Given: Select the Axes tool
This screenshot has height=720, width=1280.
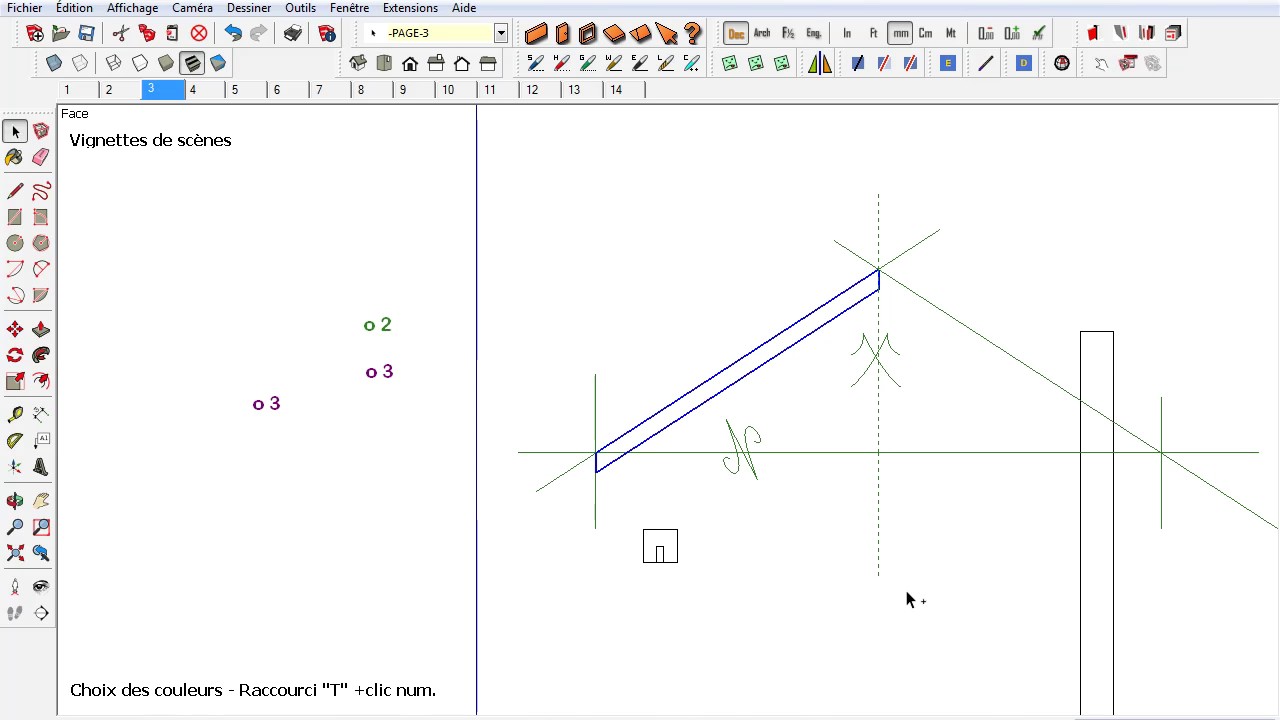Looking at the screenshot, I should (x=15, y=466).
